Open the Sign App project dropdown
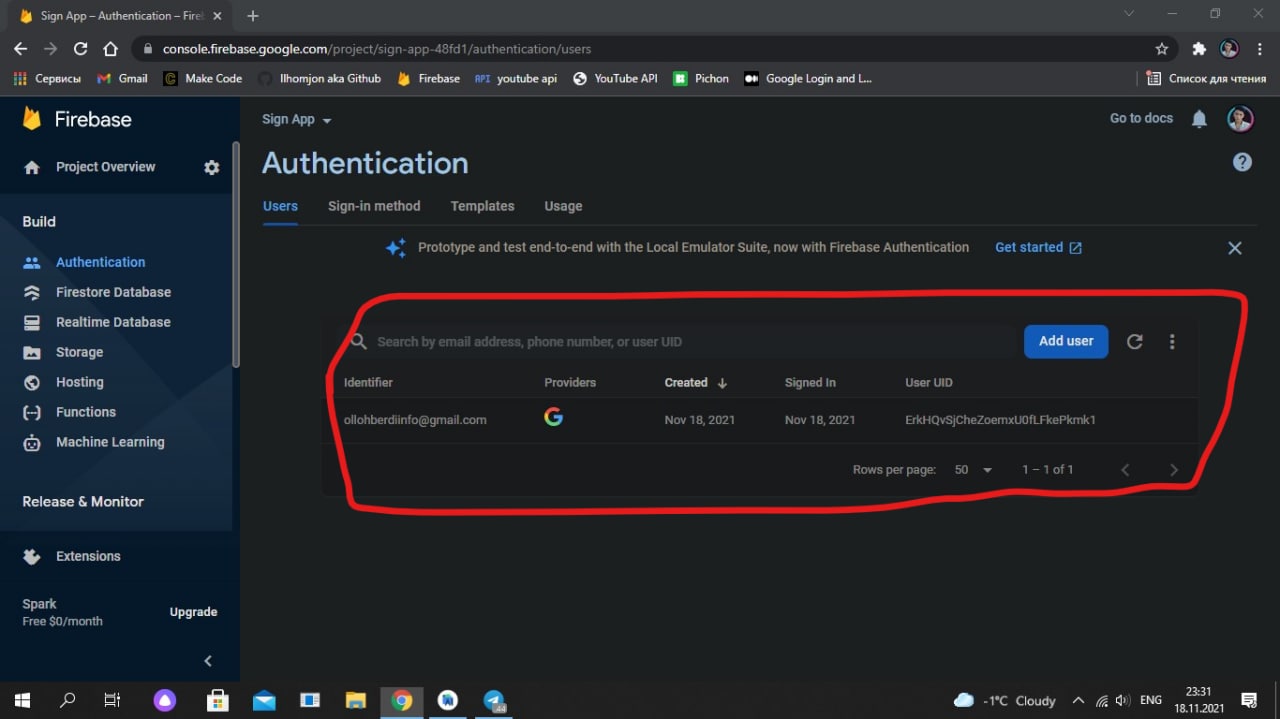 point(296,119)
